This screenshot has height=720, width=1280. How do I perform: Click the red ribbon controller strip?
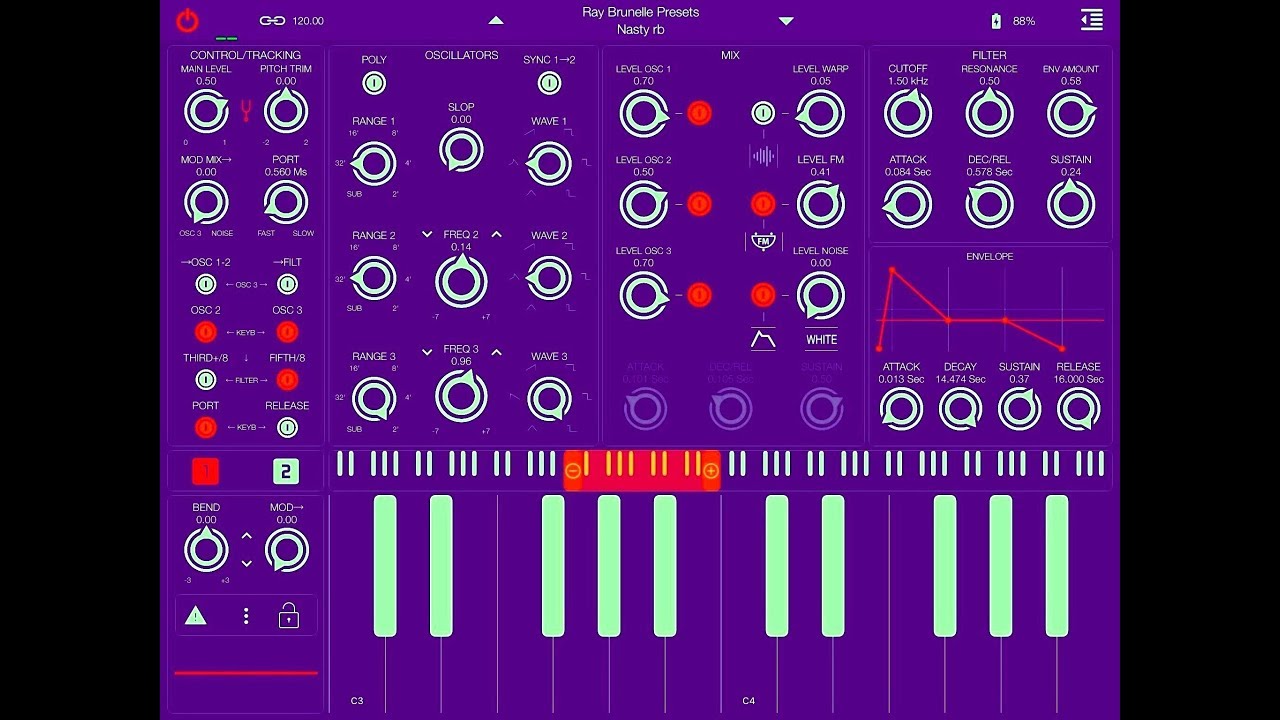[x=246, y=673]
